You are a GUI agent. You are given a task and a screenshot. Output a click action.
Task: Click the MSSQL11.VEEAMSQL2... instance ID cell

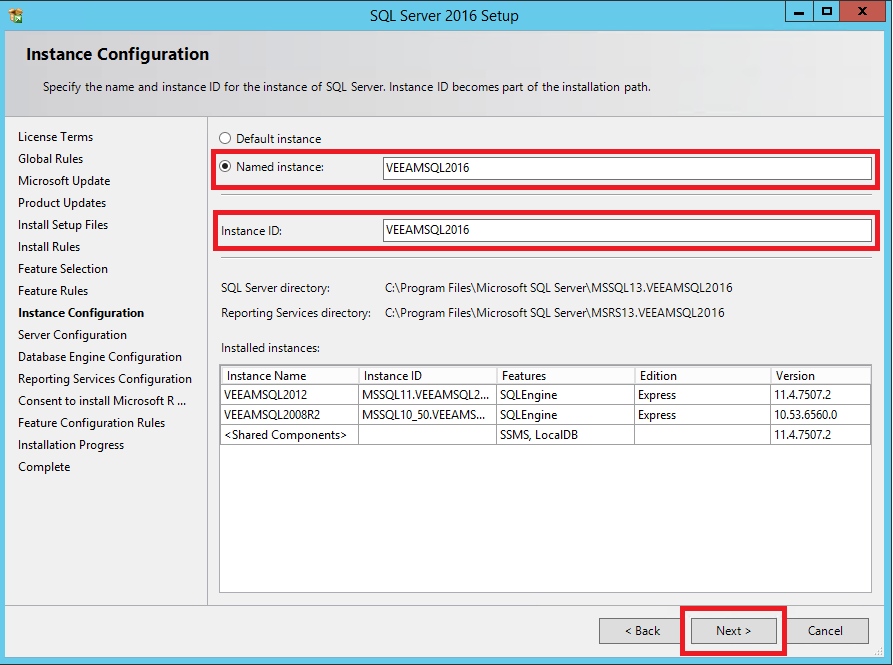(427, 395)
